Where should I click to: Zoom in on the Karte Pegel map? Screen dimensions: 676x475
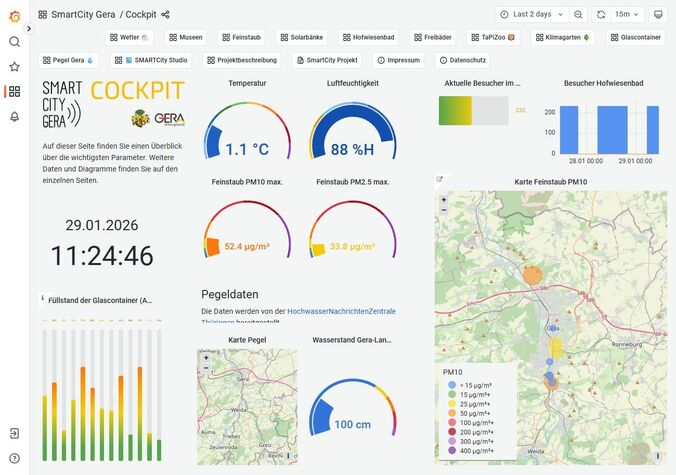(x=206, y=358)
